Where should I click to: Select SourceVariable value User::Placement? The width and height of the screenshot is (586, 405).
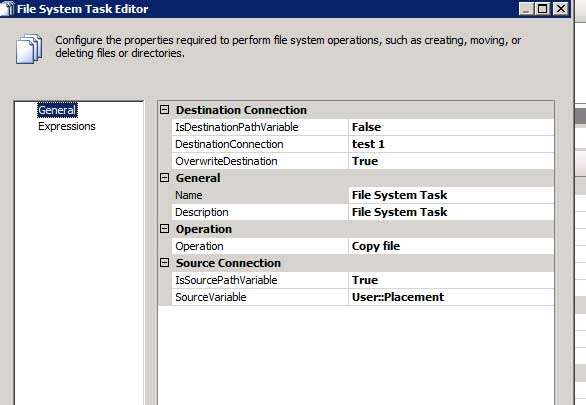[451, 297]
